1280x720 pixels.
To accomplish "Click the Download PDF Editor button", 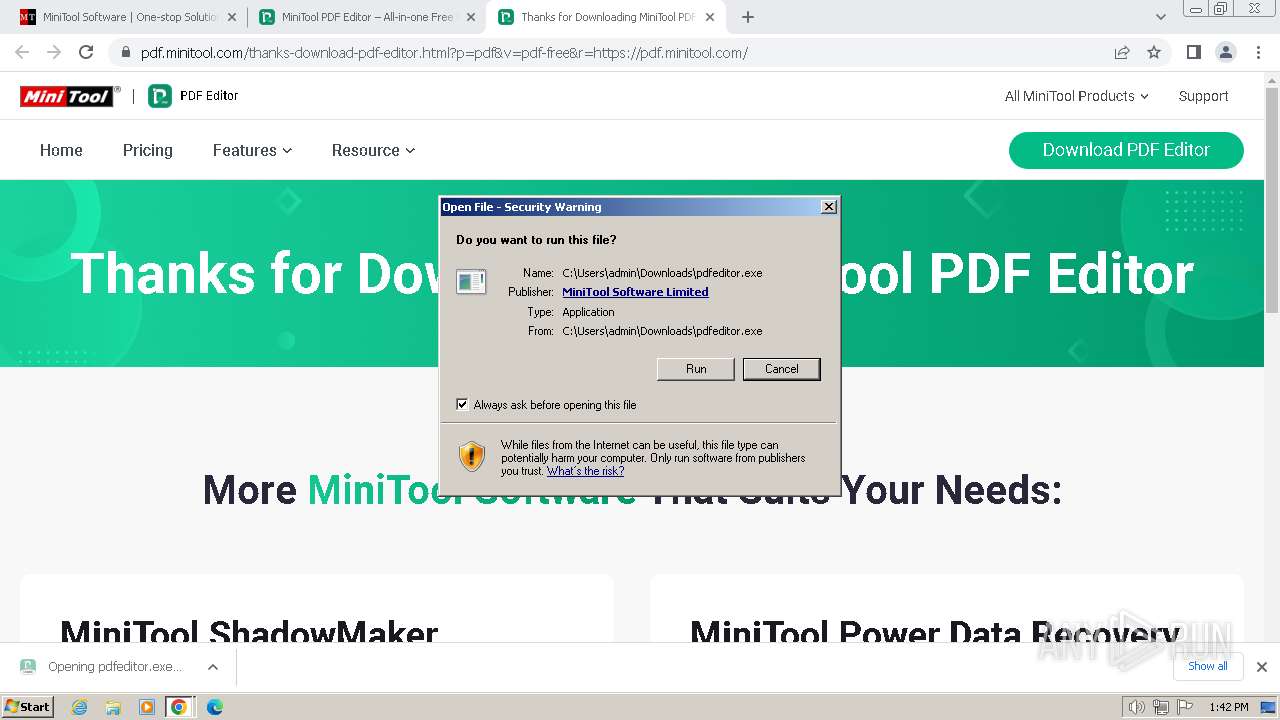I will (1126, 150).
